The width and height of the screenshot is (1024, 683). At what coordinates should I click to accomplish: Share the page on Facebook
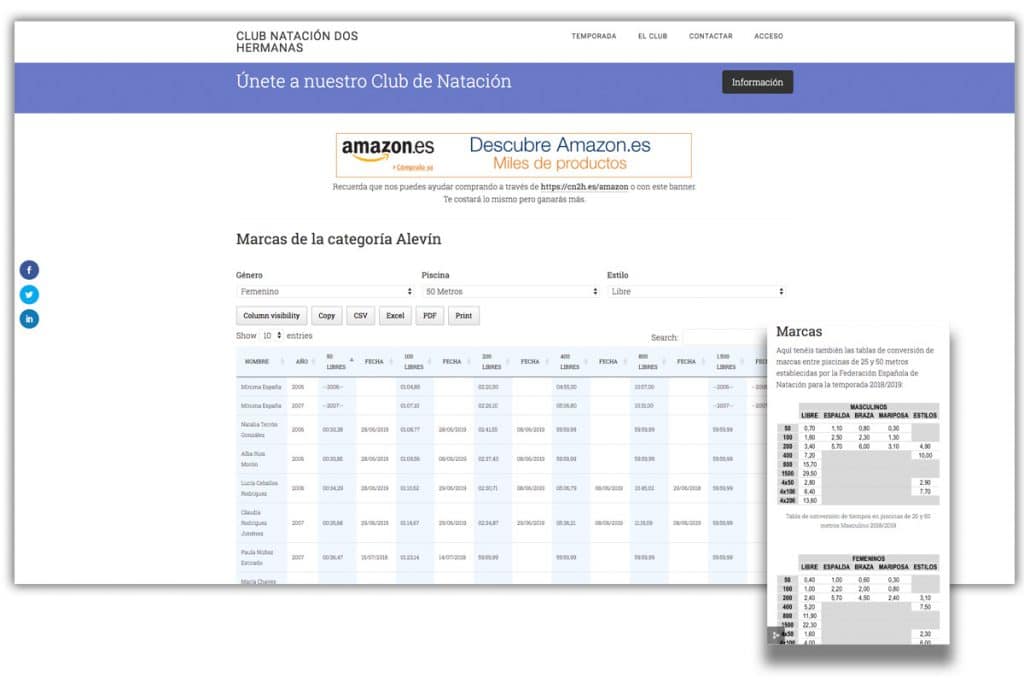[x=29, y=270]
